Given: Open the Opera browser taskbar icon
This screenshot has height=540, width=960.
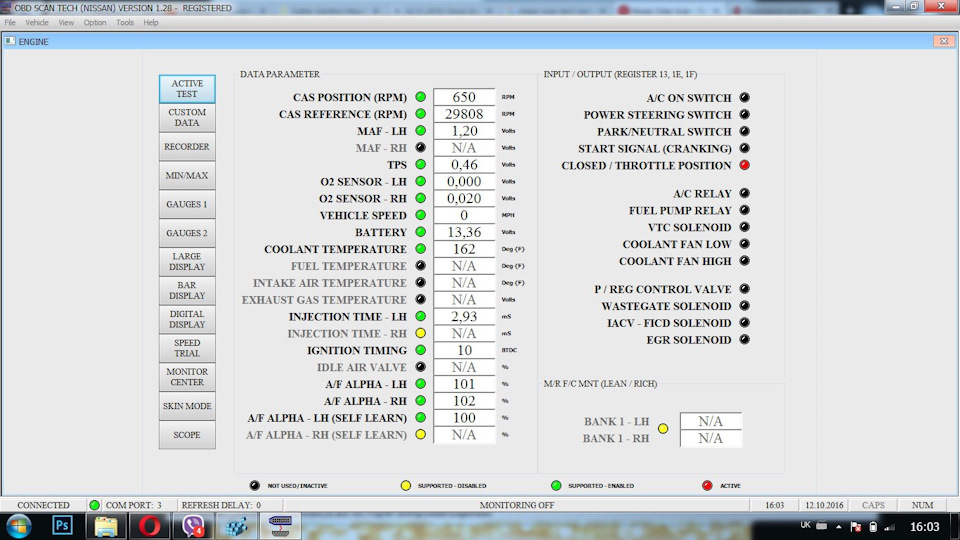Looking at the screenshot, I should click(150, 525).
